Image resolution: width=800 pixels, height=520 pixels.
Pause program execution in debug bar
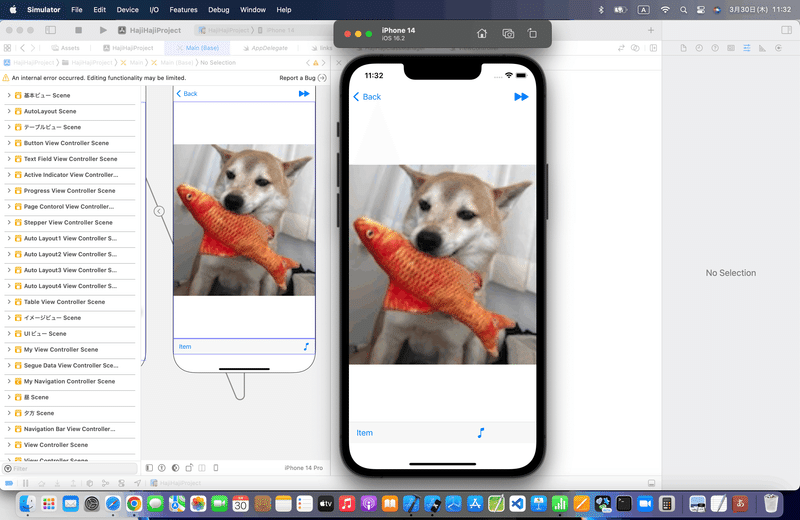(x=26, y=483)
